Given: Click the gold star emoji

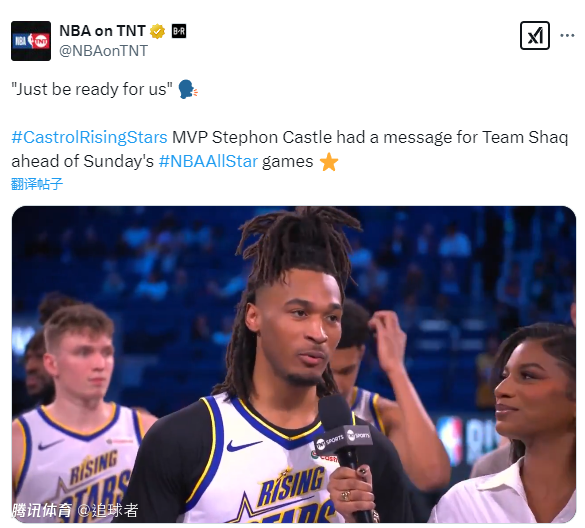Looking at the screenshot, I should tap(329, 162).
